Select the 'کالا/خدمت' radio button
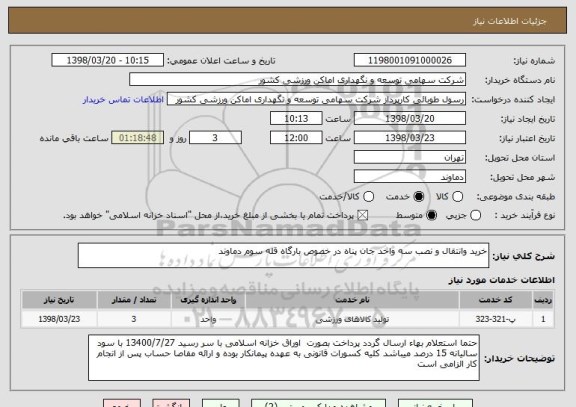The width and height of the screenshot is (576, 407). point(368,197)
